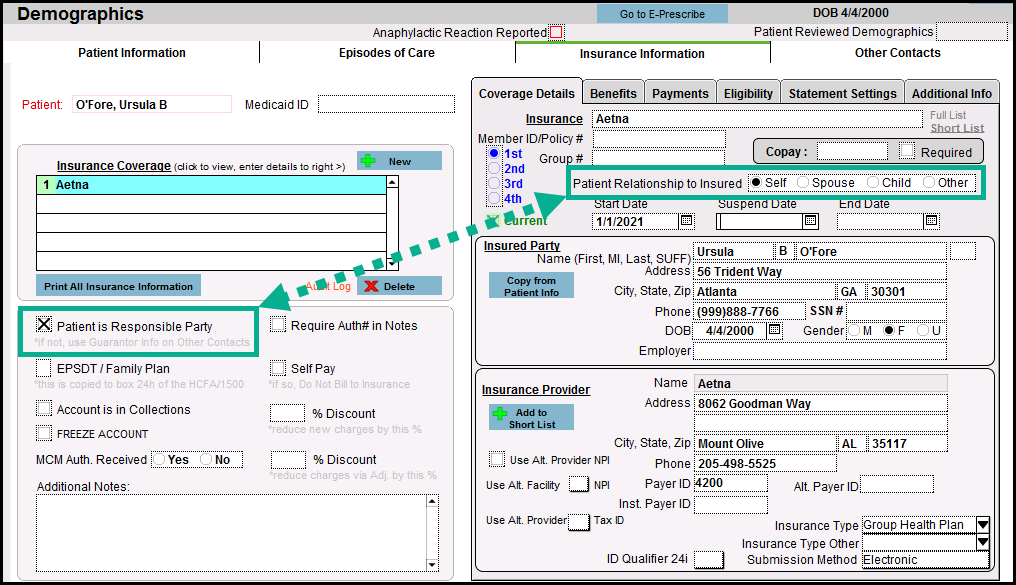
Task: Switch to the Benefits tab
Action: [613, 93]
